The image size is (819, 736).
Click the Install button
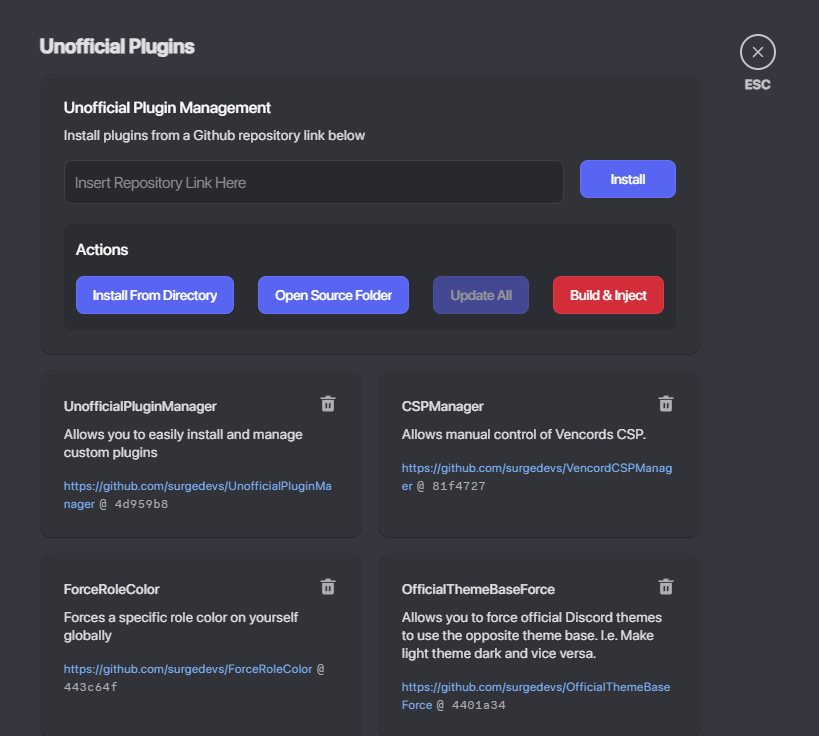pyautogui.click(x=627, y=180)
